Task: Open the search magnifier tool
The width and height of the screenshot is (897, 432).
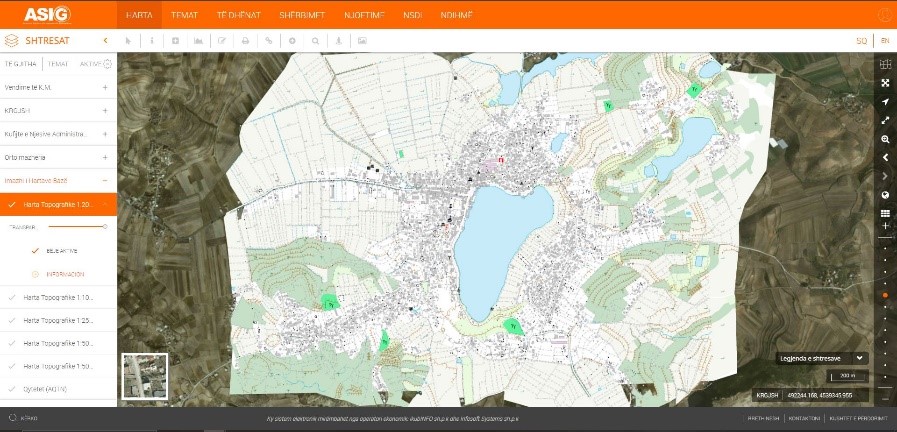Action: coord(315,41)
